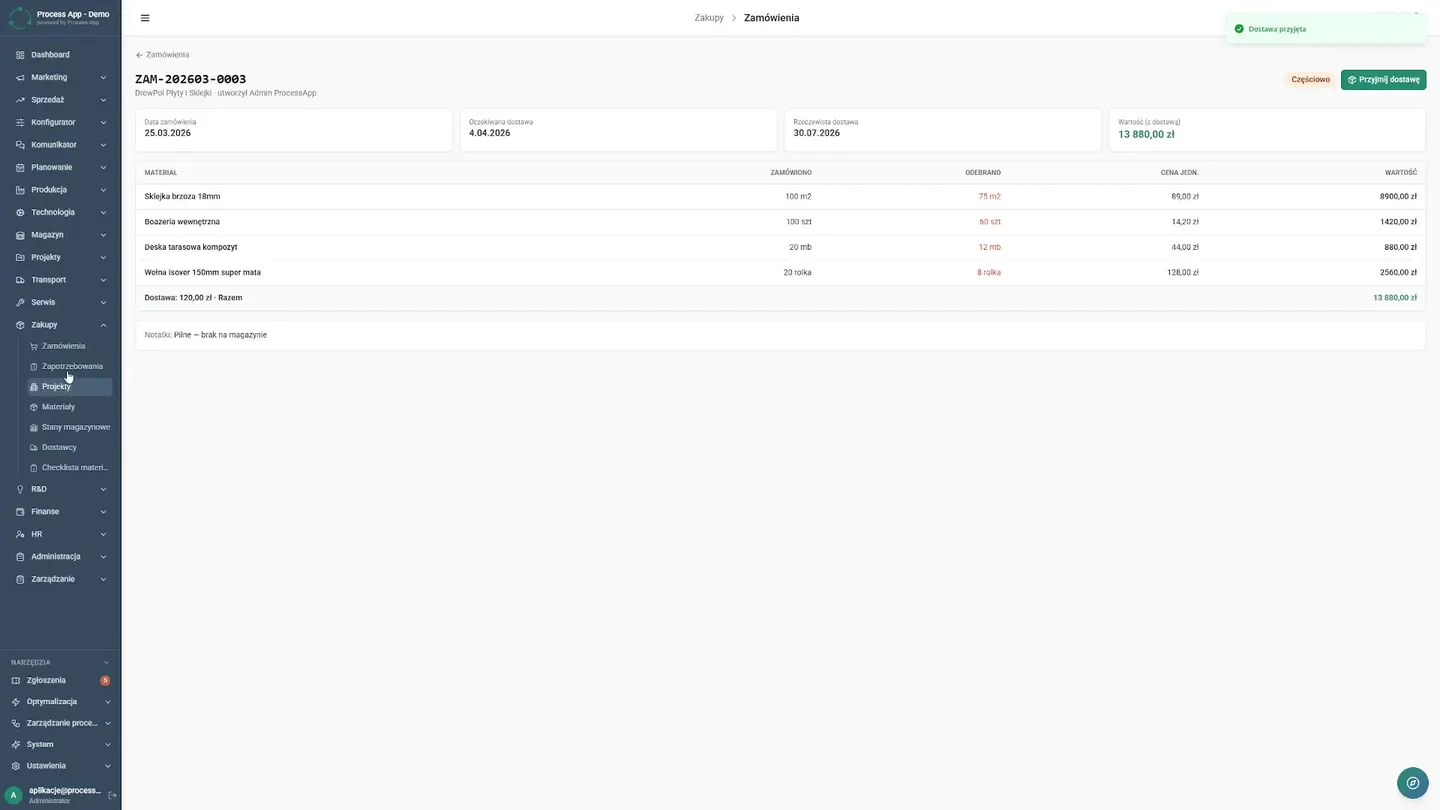
Task: Expand the Projekty menu chevron
Action: coord(103,257)
